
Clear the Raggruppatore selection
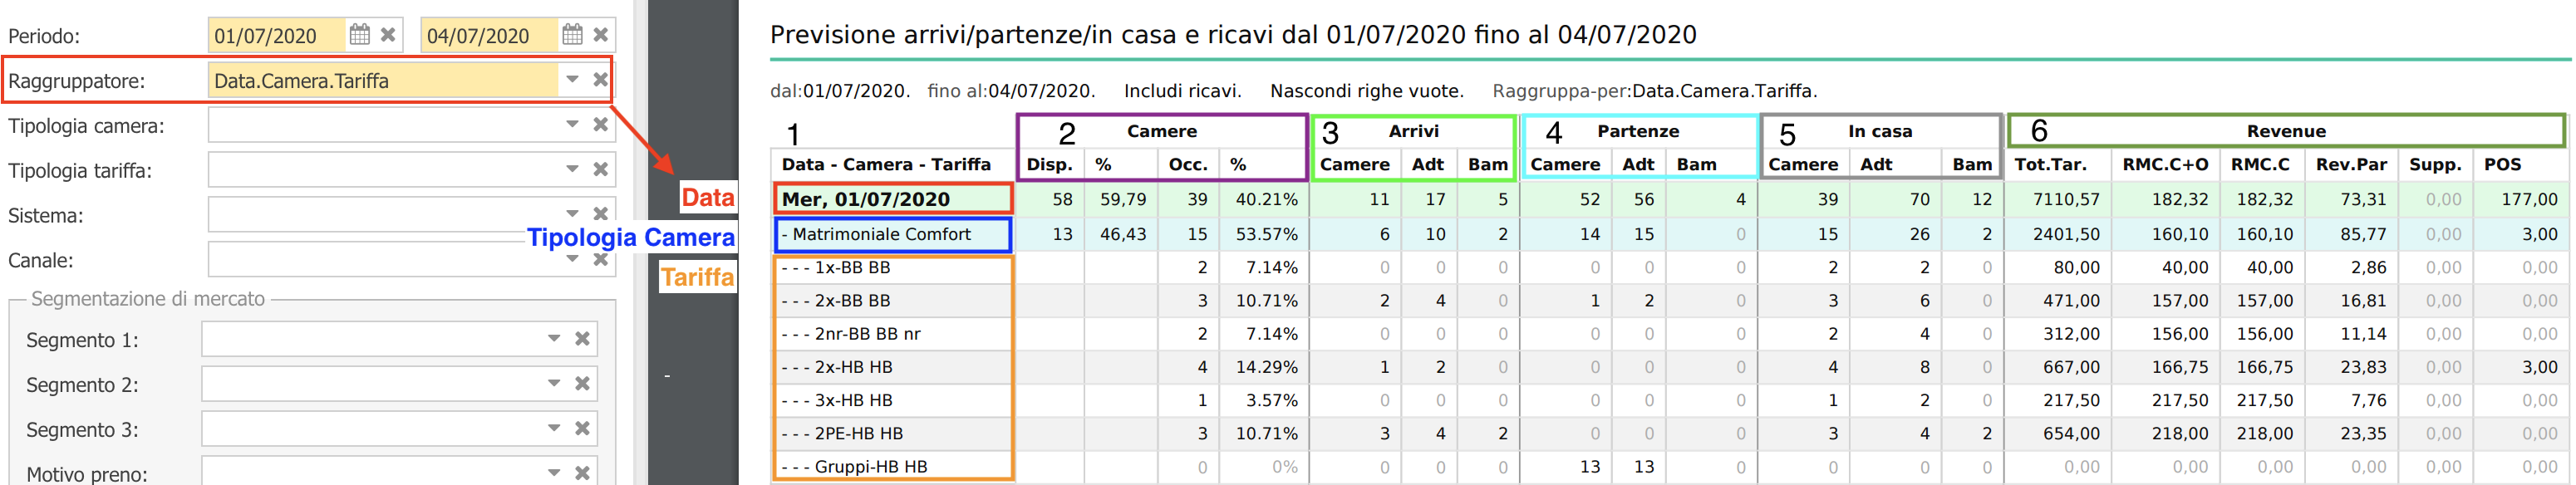[x=601, y=80]
